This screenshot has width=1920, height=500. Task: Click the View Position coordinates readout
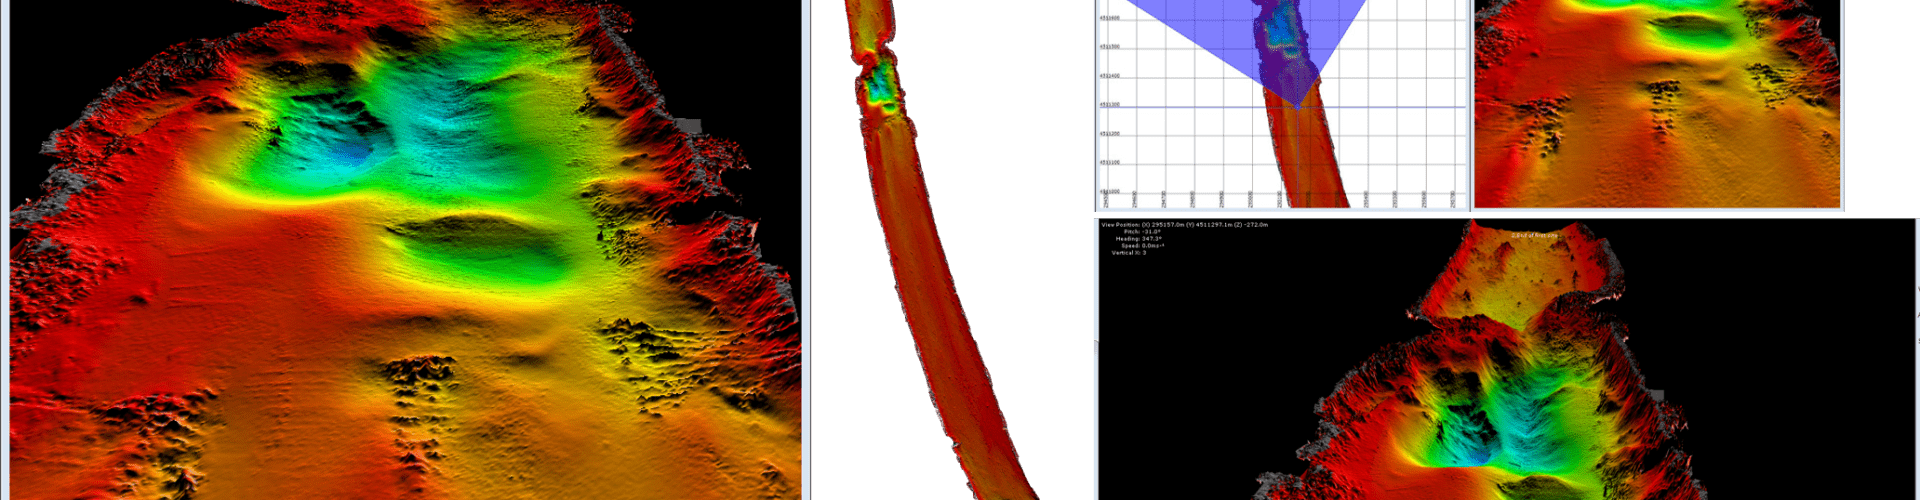pos(1185,225)
